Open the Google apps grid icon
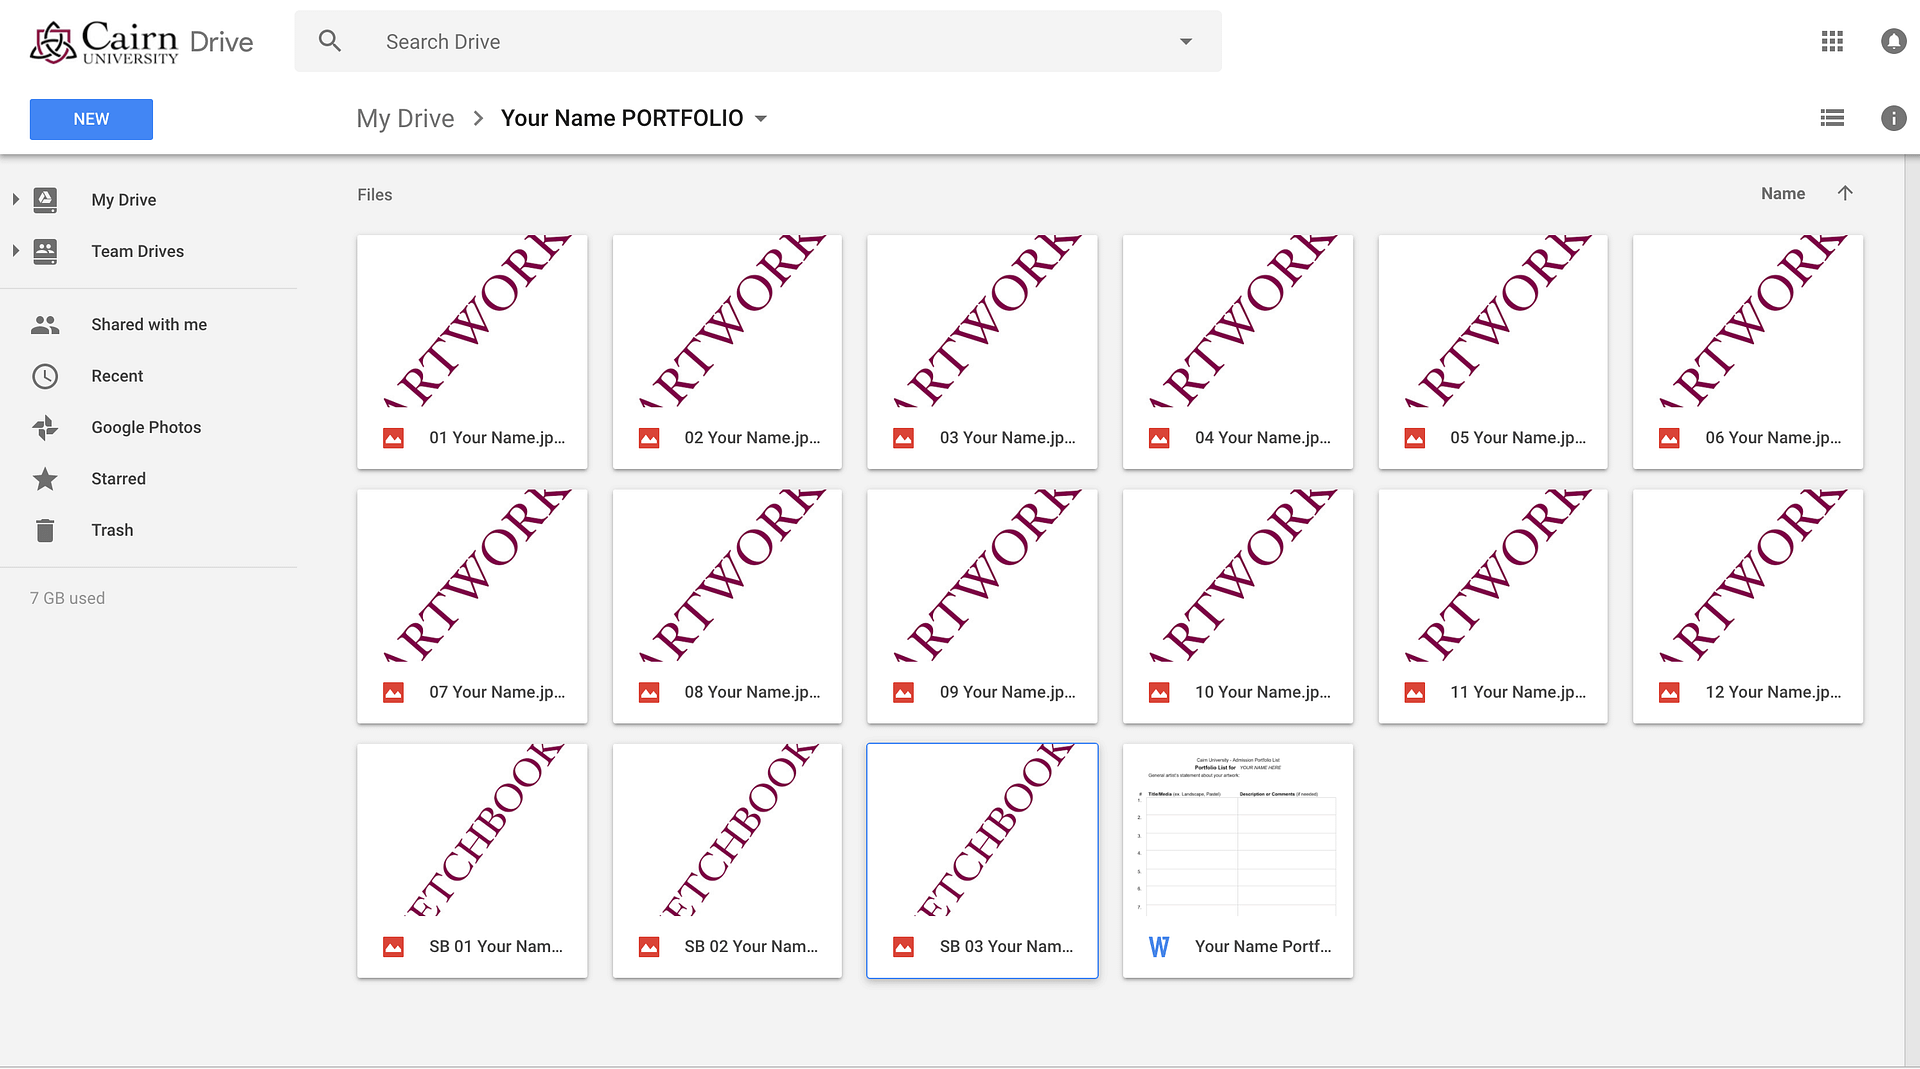Image resolution: width=1920 pixels, height=1069 pixels. click(1832, 41)
